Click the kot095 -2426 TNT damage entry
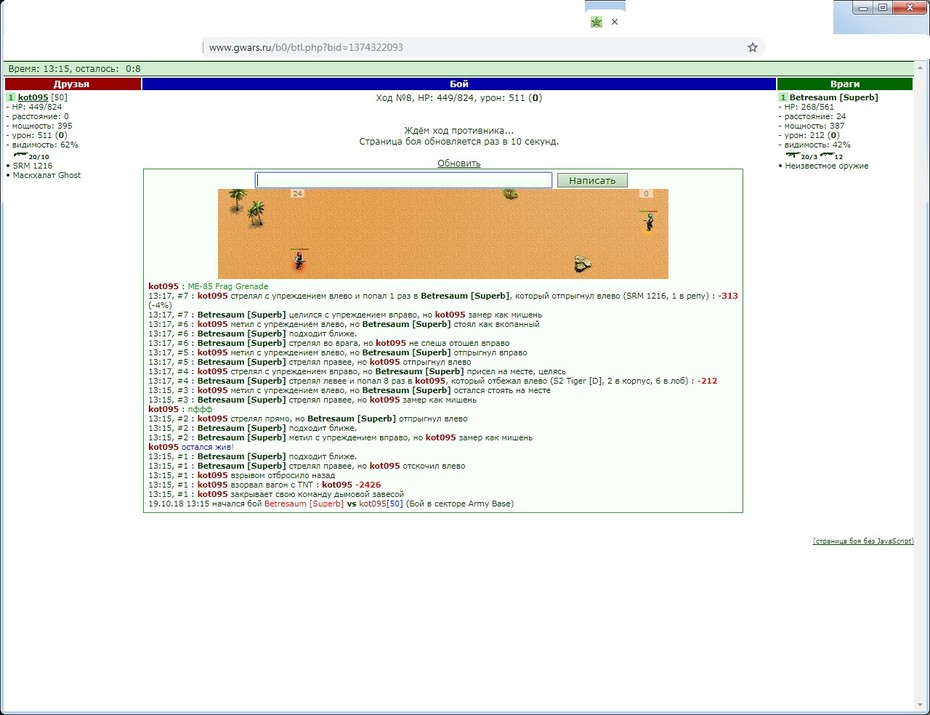Viewport: 930px width, 715px height. point(351,485)
